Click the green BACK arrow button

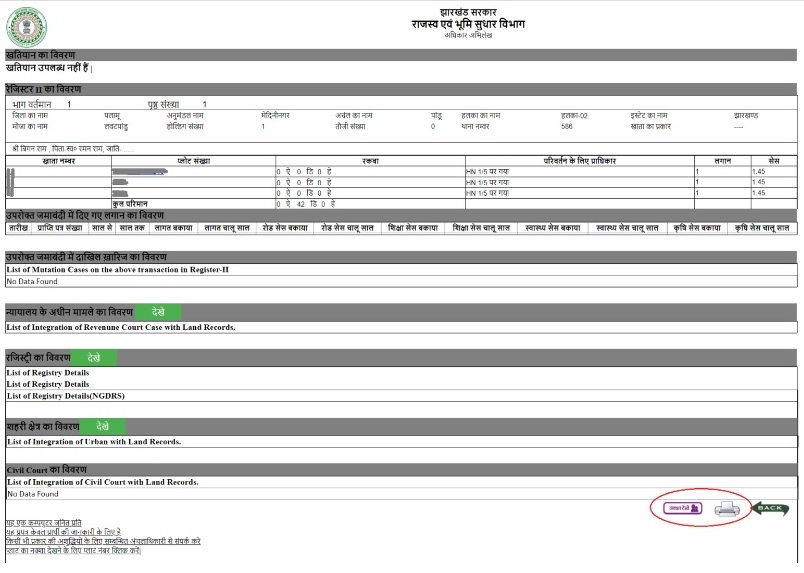770,508
